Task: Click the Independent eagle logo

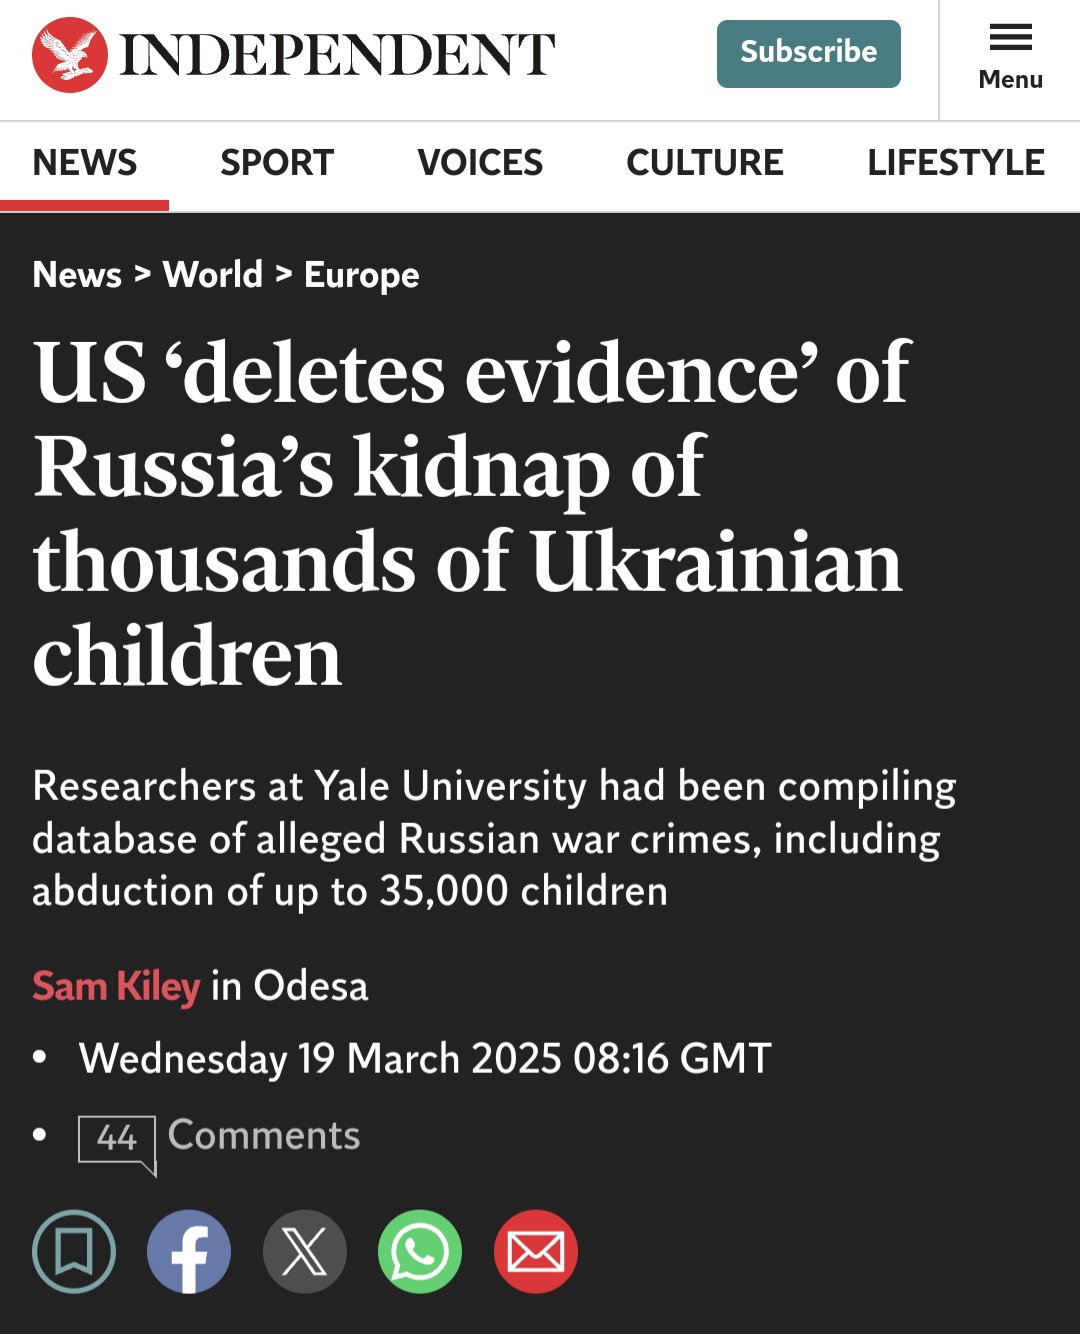Action: [x=70, y=55]
